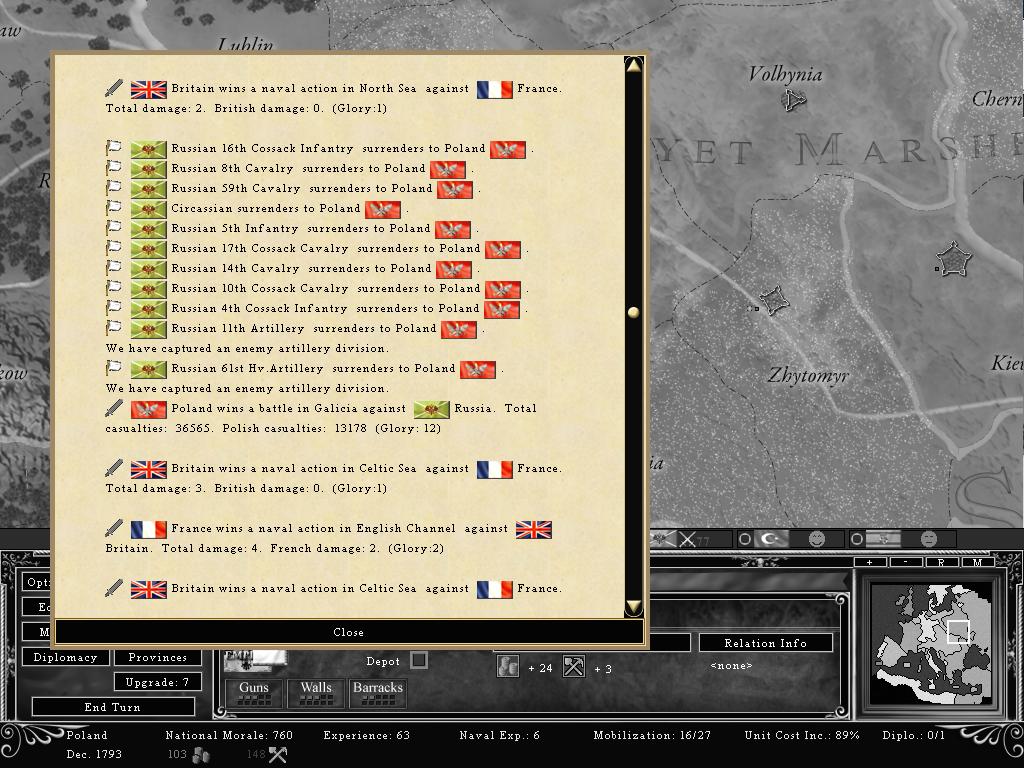Click sword icon beside English Channel report
1024x768 pixels.
(114, 528)
